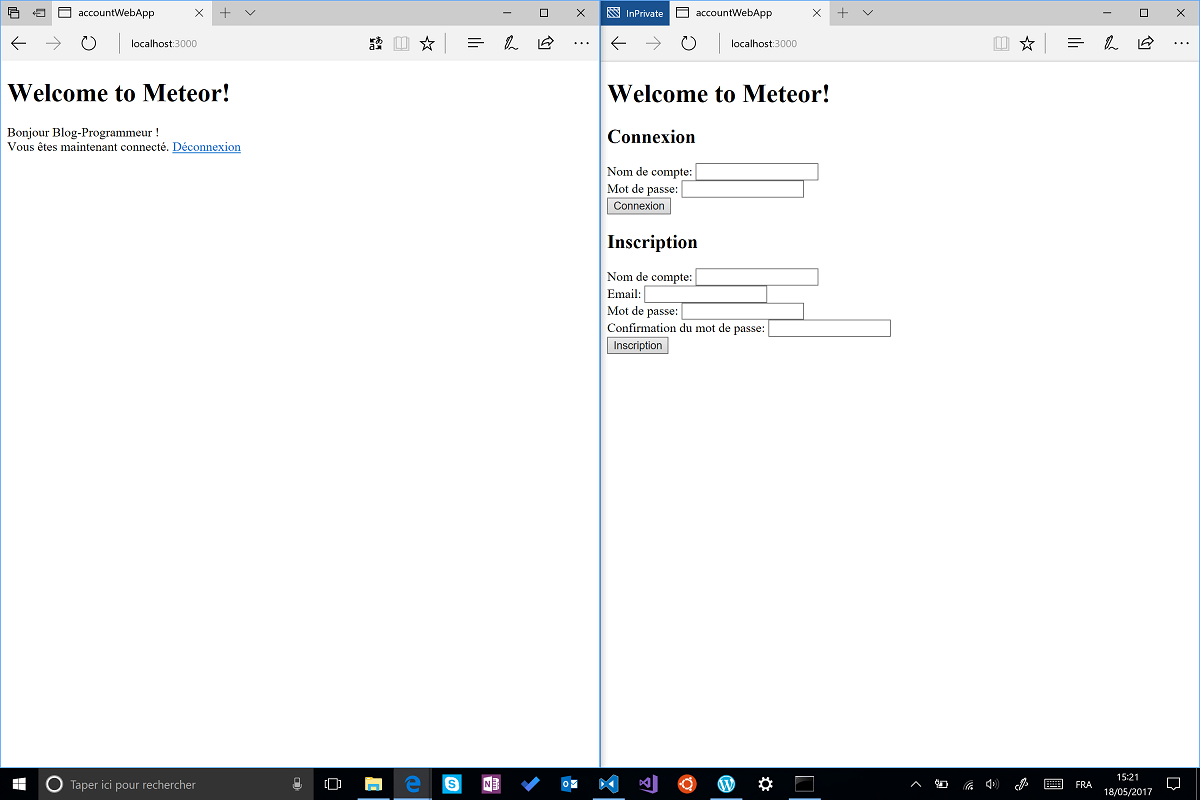Click the Share icon in left window
The image size is (1200, 800).
[x=546, y=43]
